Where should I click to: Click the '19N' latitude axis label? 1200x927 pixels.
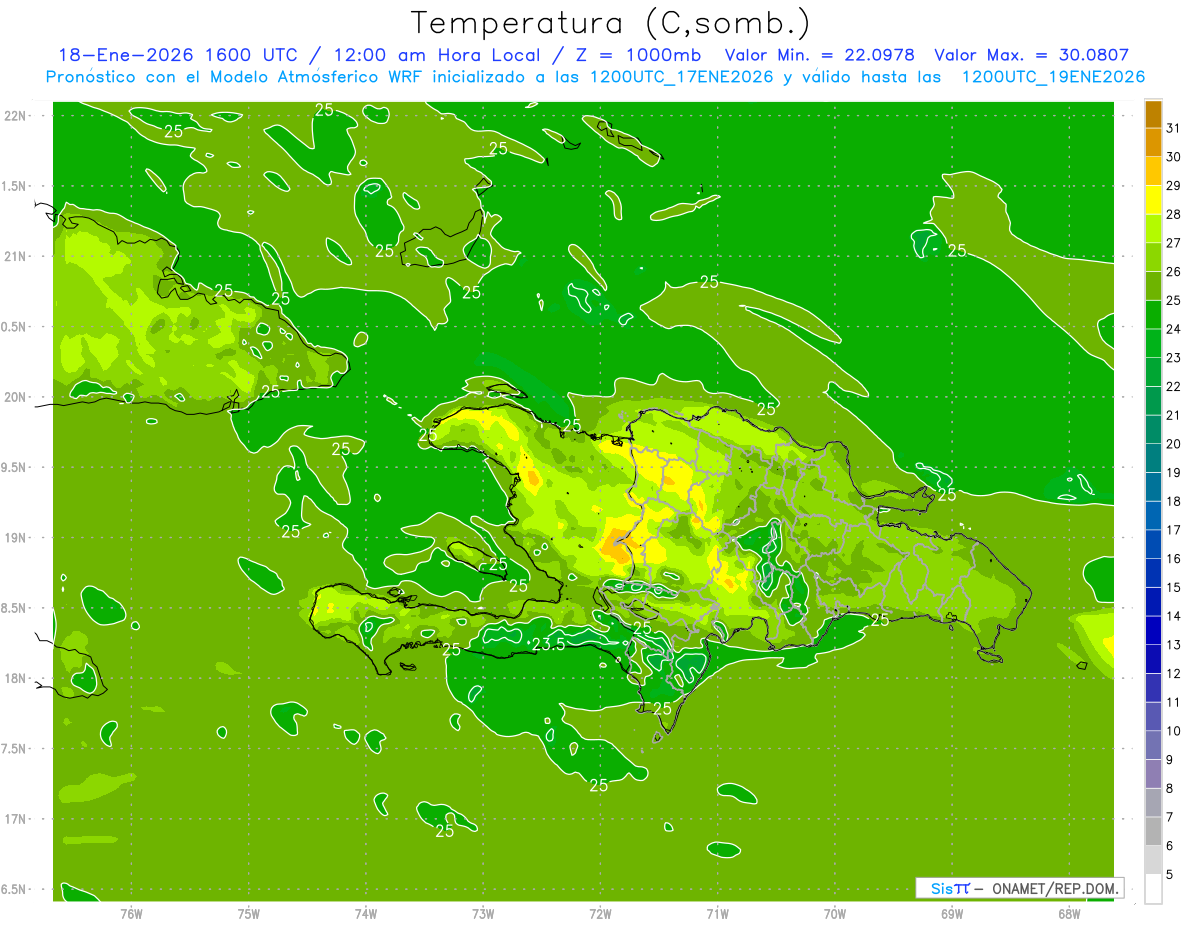click(x=14, y=538)
